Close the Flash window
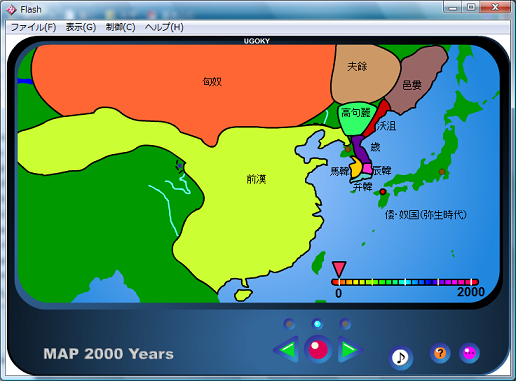The width and height of the screenshot is (516, 381). [x=495, y=7]
